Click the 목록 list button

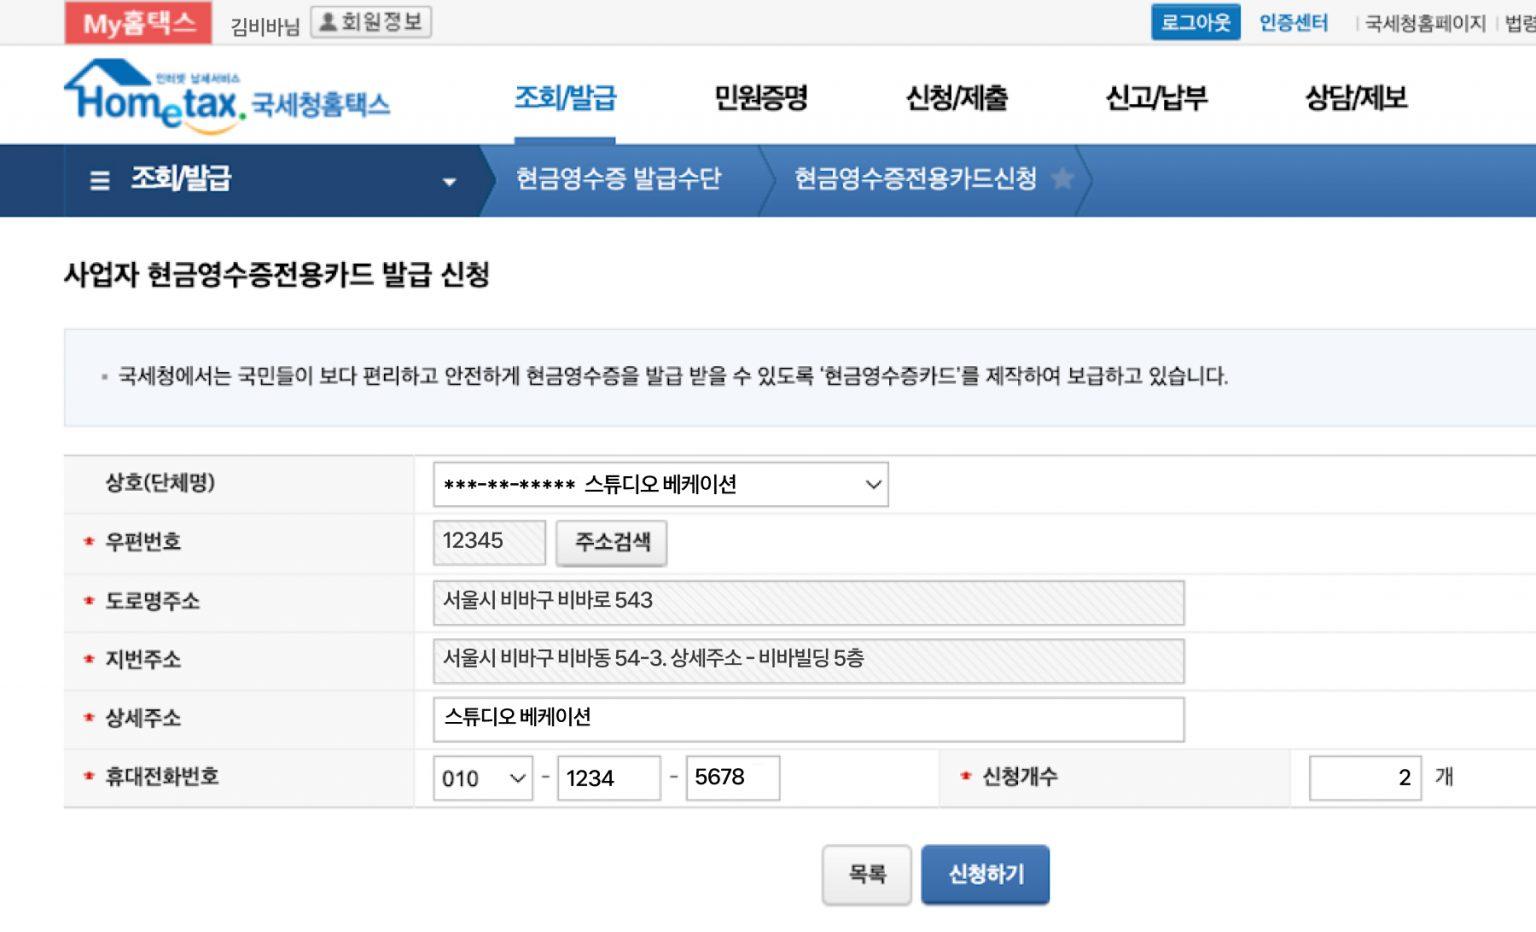[x=866, y=874]
